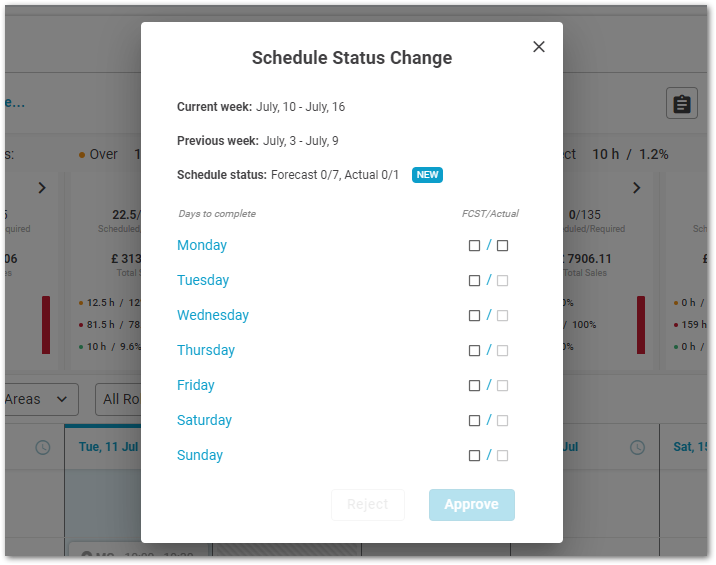Open the All Roles dropdown
The width and height of the screenshot is (716, 565).
[119, 399]
